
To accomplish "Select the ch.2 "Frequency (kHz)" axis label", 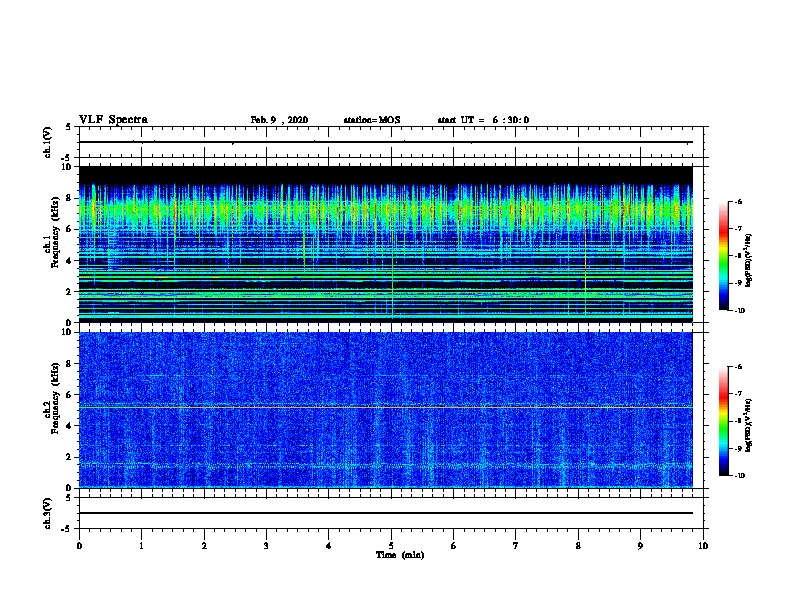I will coord(55,398).
